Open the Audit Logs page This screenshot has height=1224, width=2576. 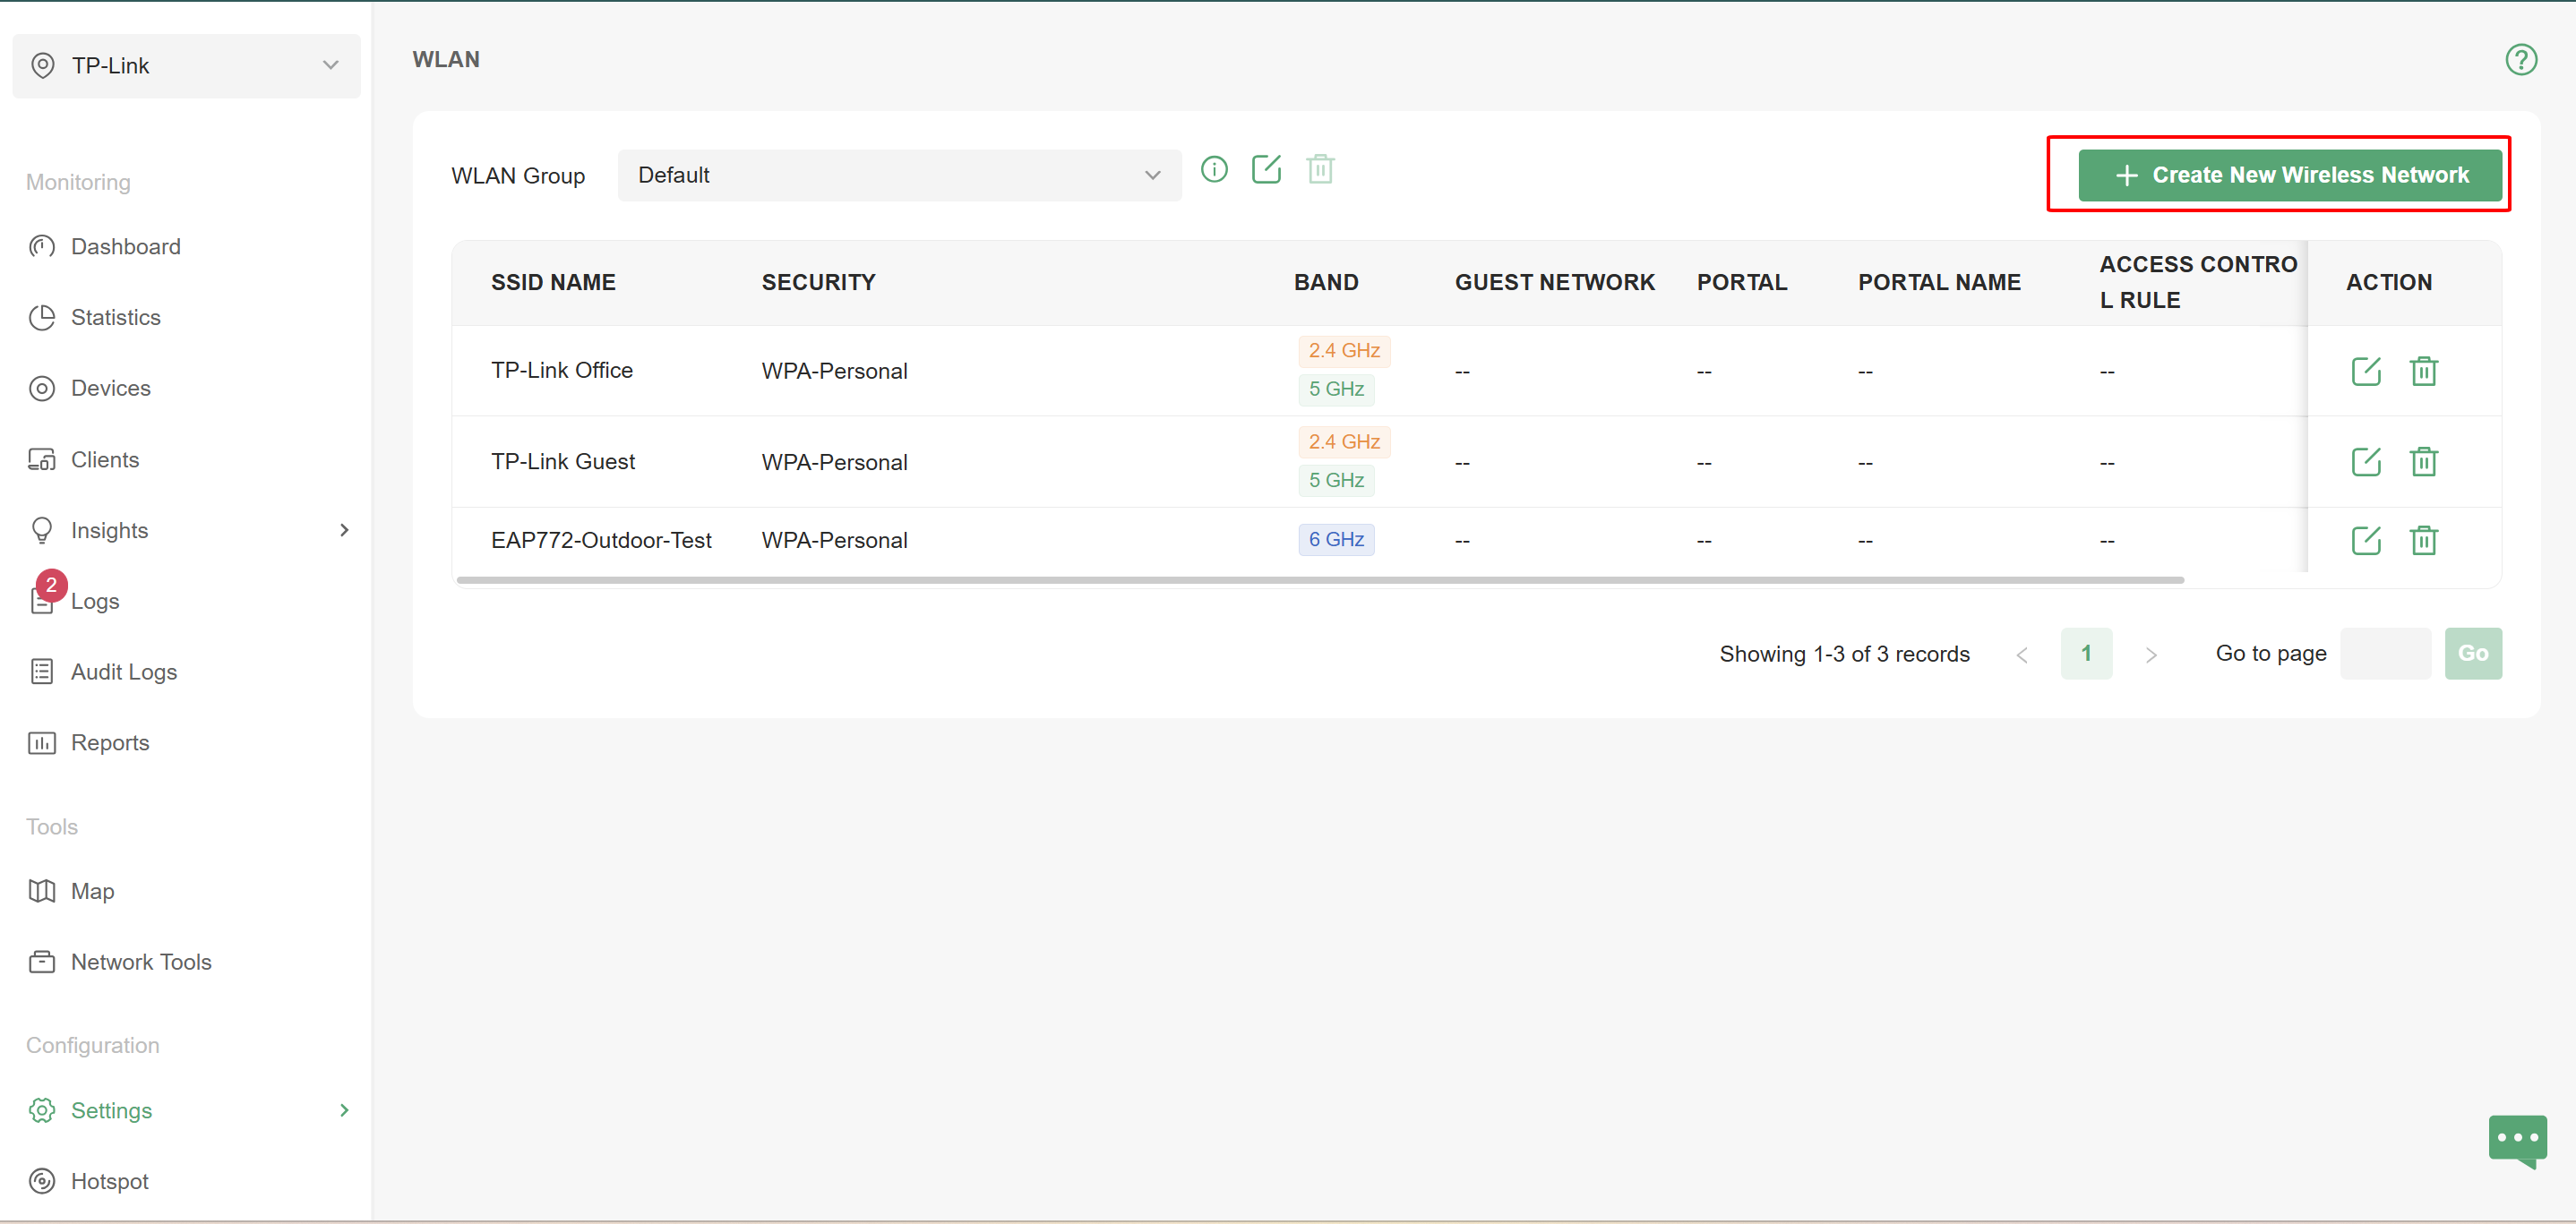click(x=124, y=672)
